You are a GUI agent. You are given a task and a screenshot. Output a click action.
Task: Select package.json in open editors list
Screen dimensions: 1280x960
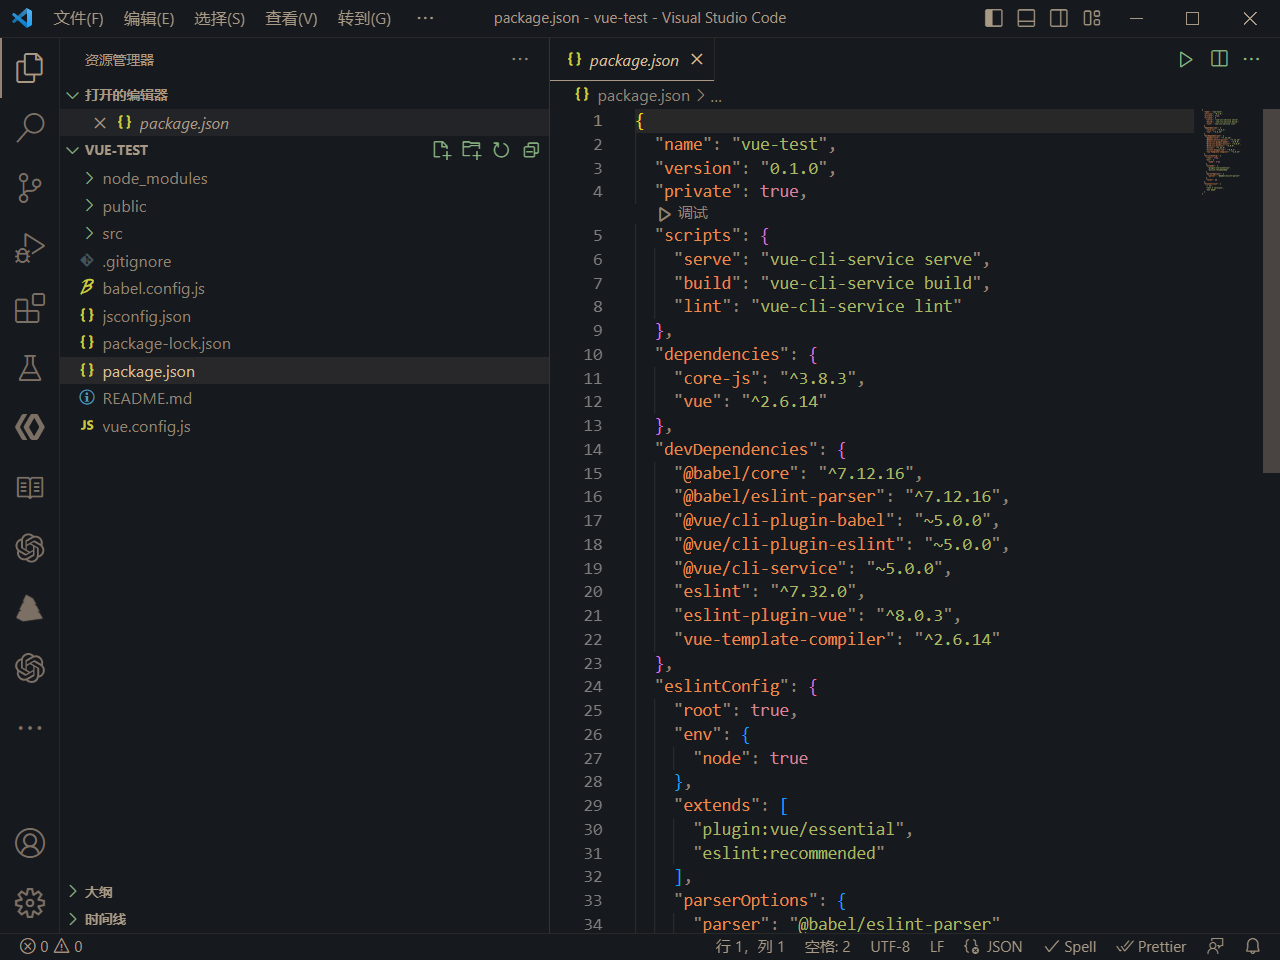click(x=304, y=123)
